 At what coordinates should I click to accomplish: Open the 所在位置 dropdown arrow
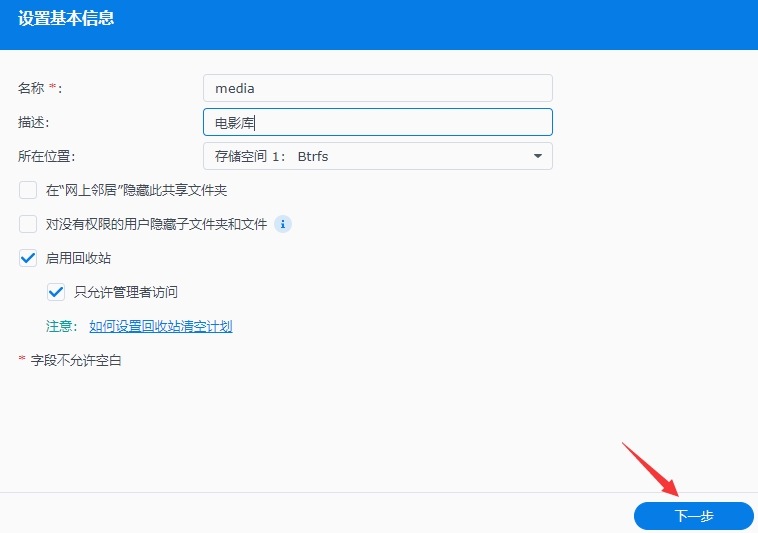click(x=537, y=156)
